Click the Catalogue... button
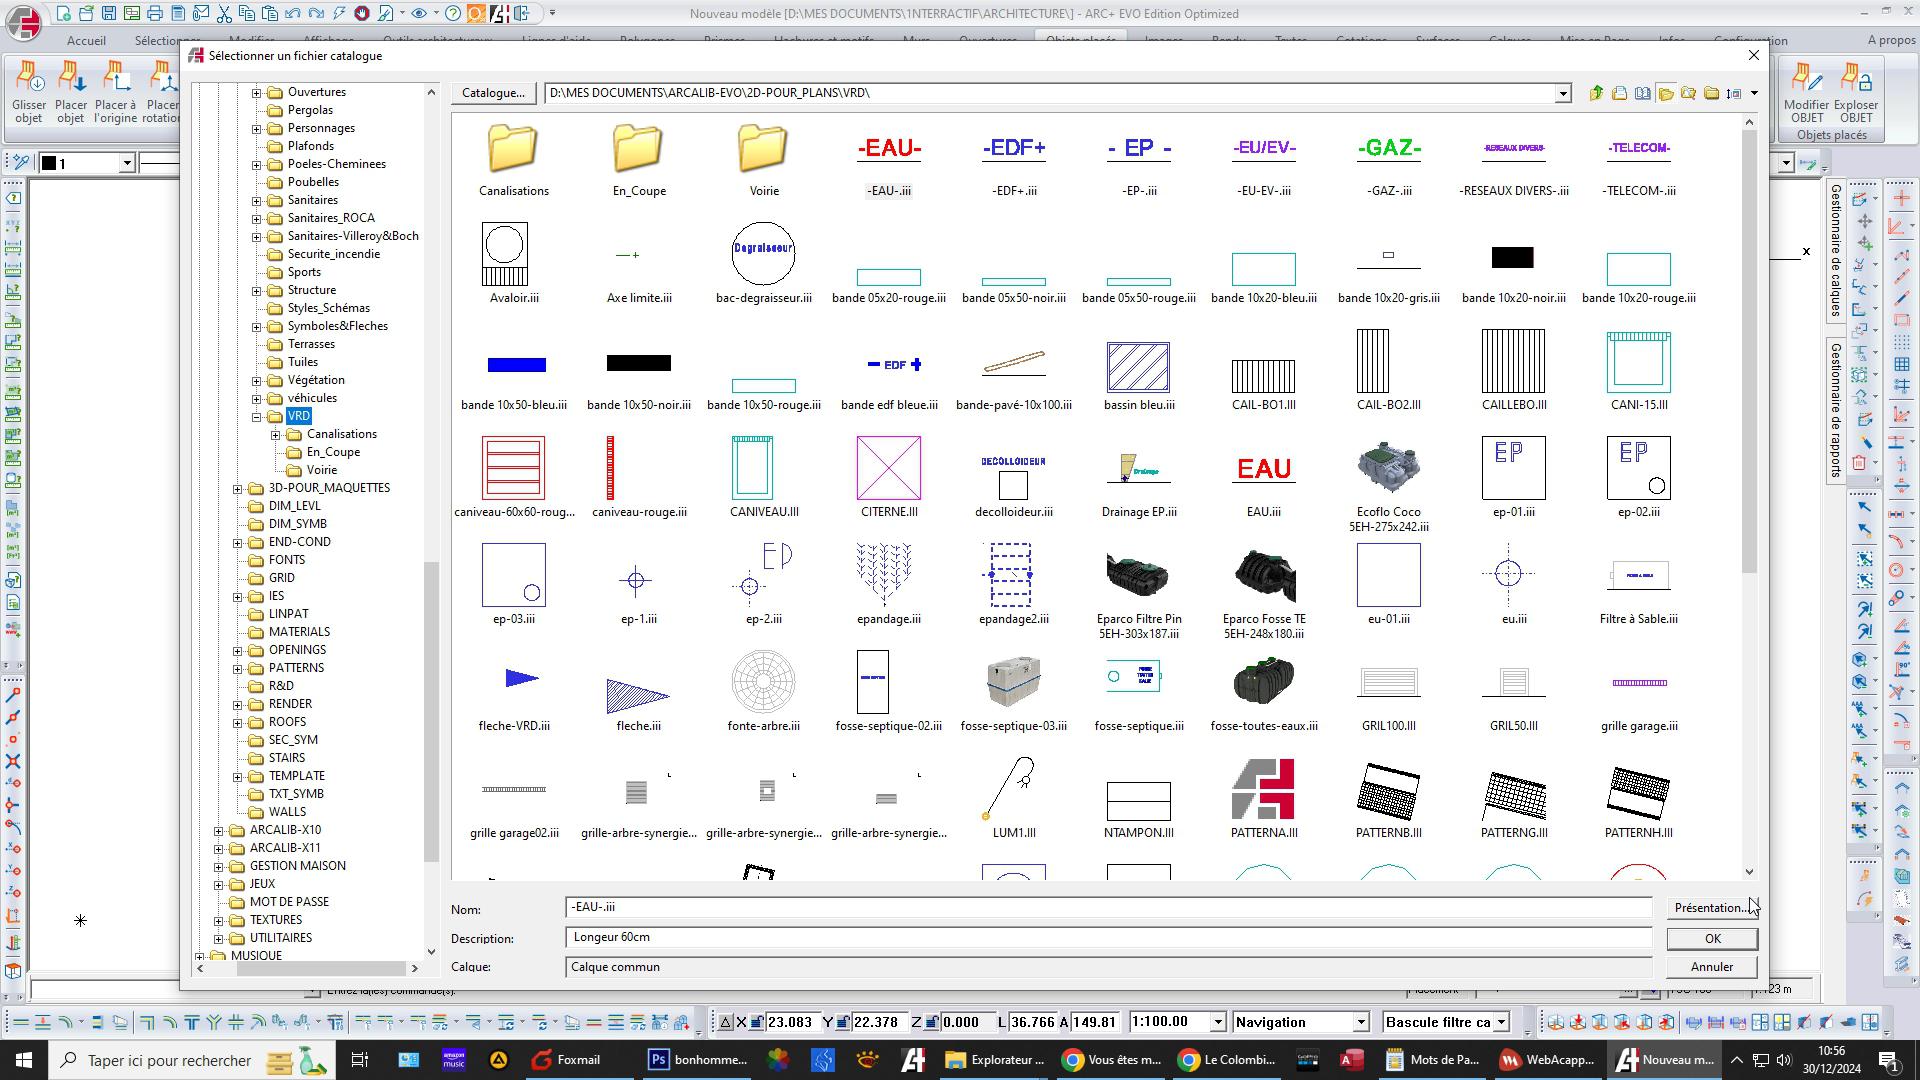 [x=492, y=93]
